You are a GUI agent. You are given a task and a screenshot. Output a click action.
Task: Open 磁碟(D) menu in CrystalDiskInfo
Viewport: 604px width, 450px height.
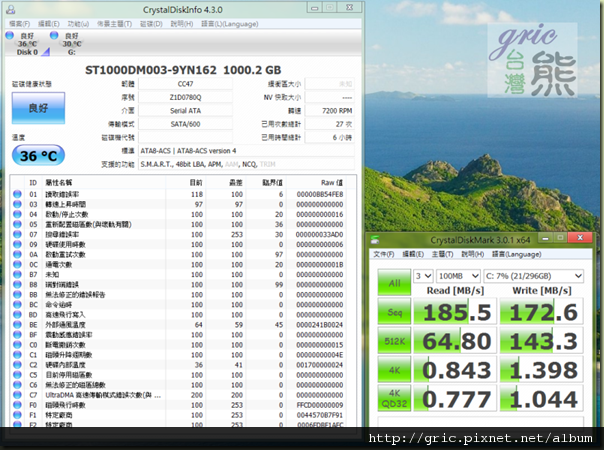151,24
